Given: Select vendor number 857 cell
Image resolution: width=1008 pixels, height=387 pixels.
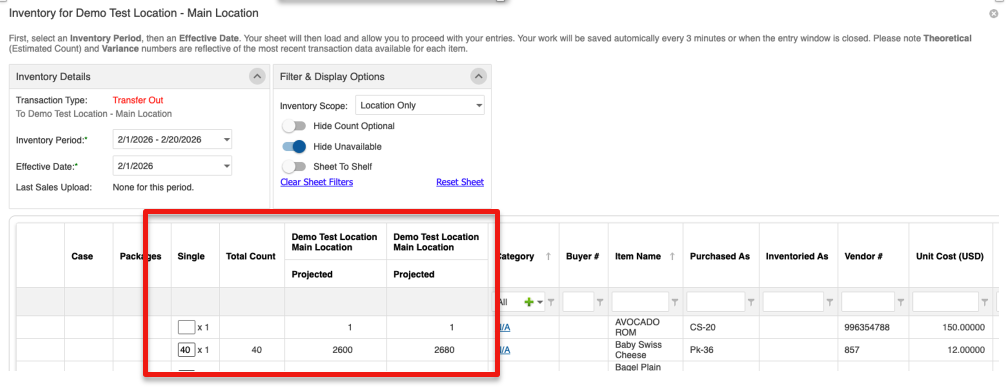Looking at the screenshot, I should [x=873, y=350].
